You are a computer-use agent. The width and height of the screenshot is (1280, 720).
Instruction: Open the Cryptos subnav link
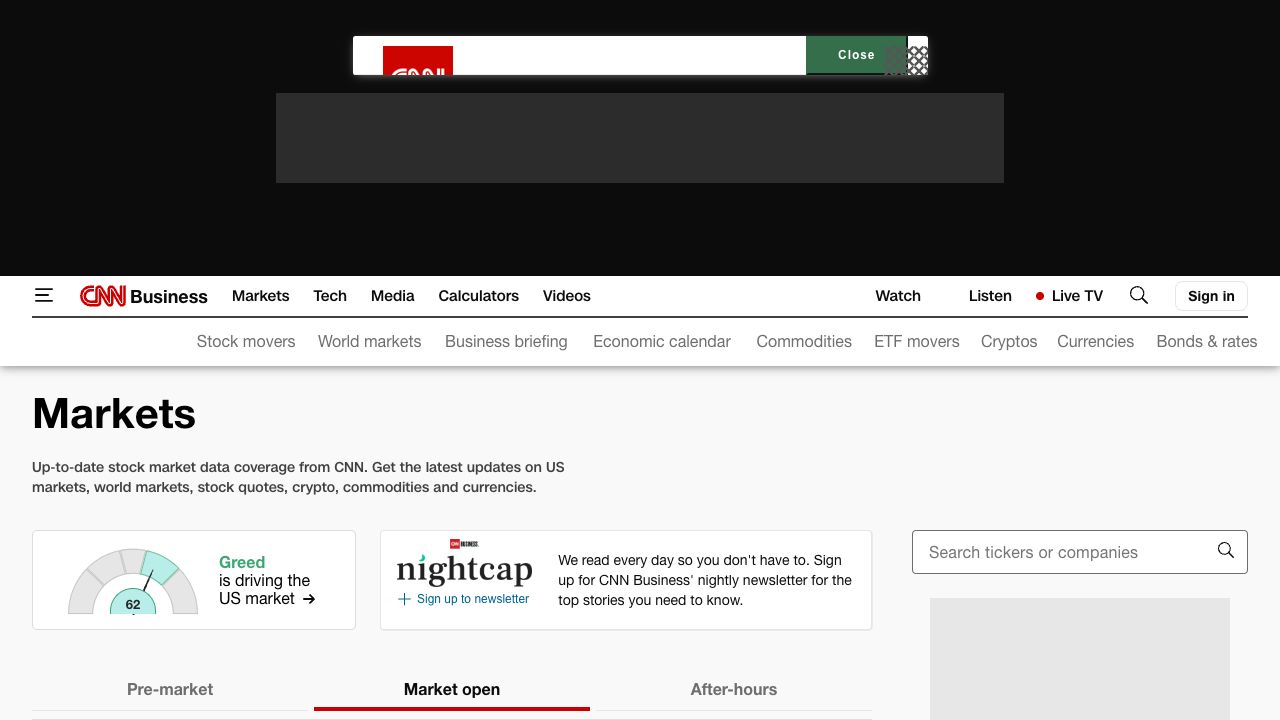coord(1008,341)
